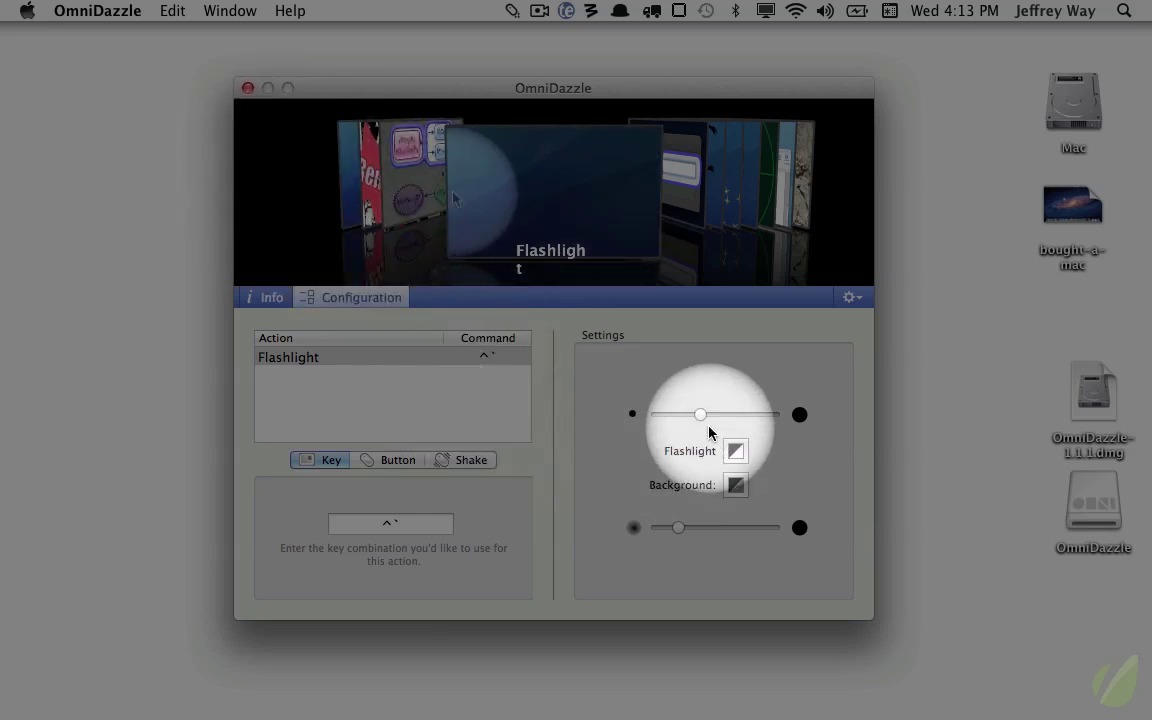
Task: Click the truck icon in menu bar
Action: [651, 11]
